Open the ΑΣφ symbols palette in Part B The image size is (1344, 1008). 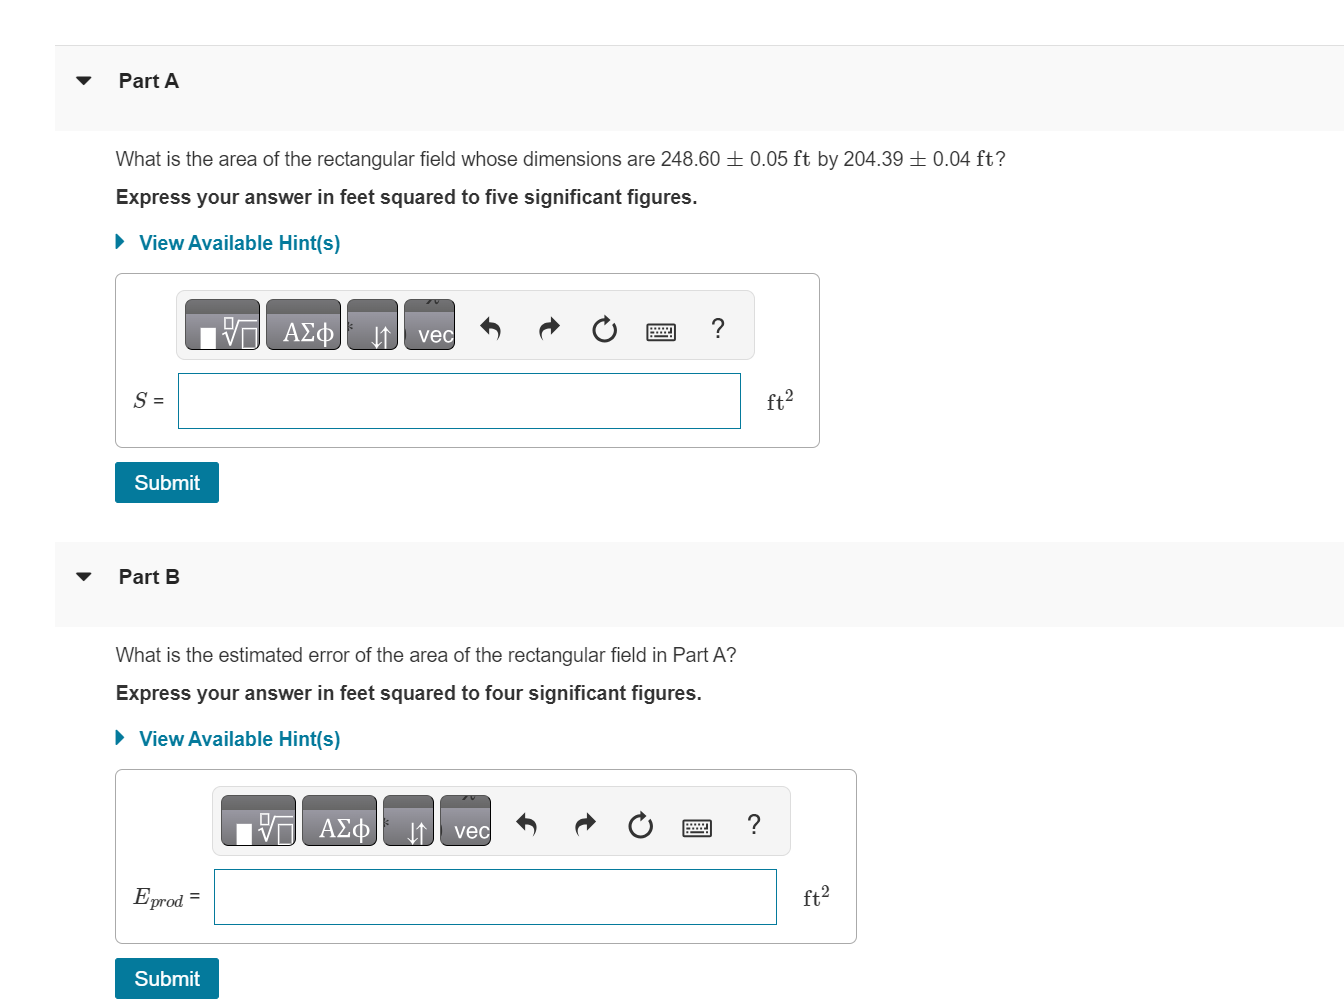338,820
